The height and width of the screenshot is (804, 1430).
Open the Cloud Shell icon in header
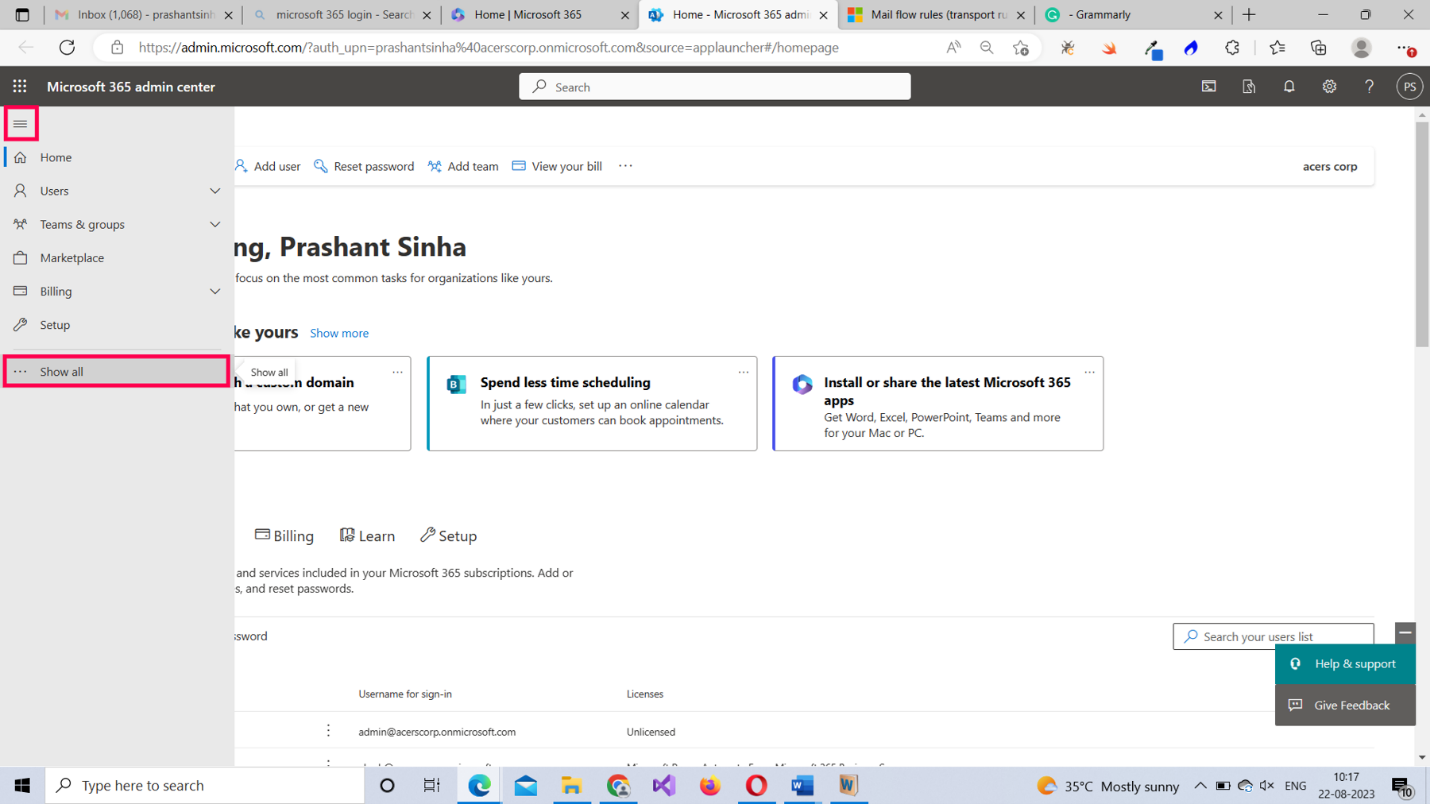coord(1209,87)
